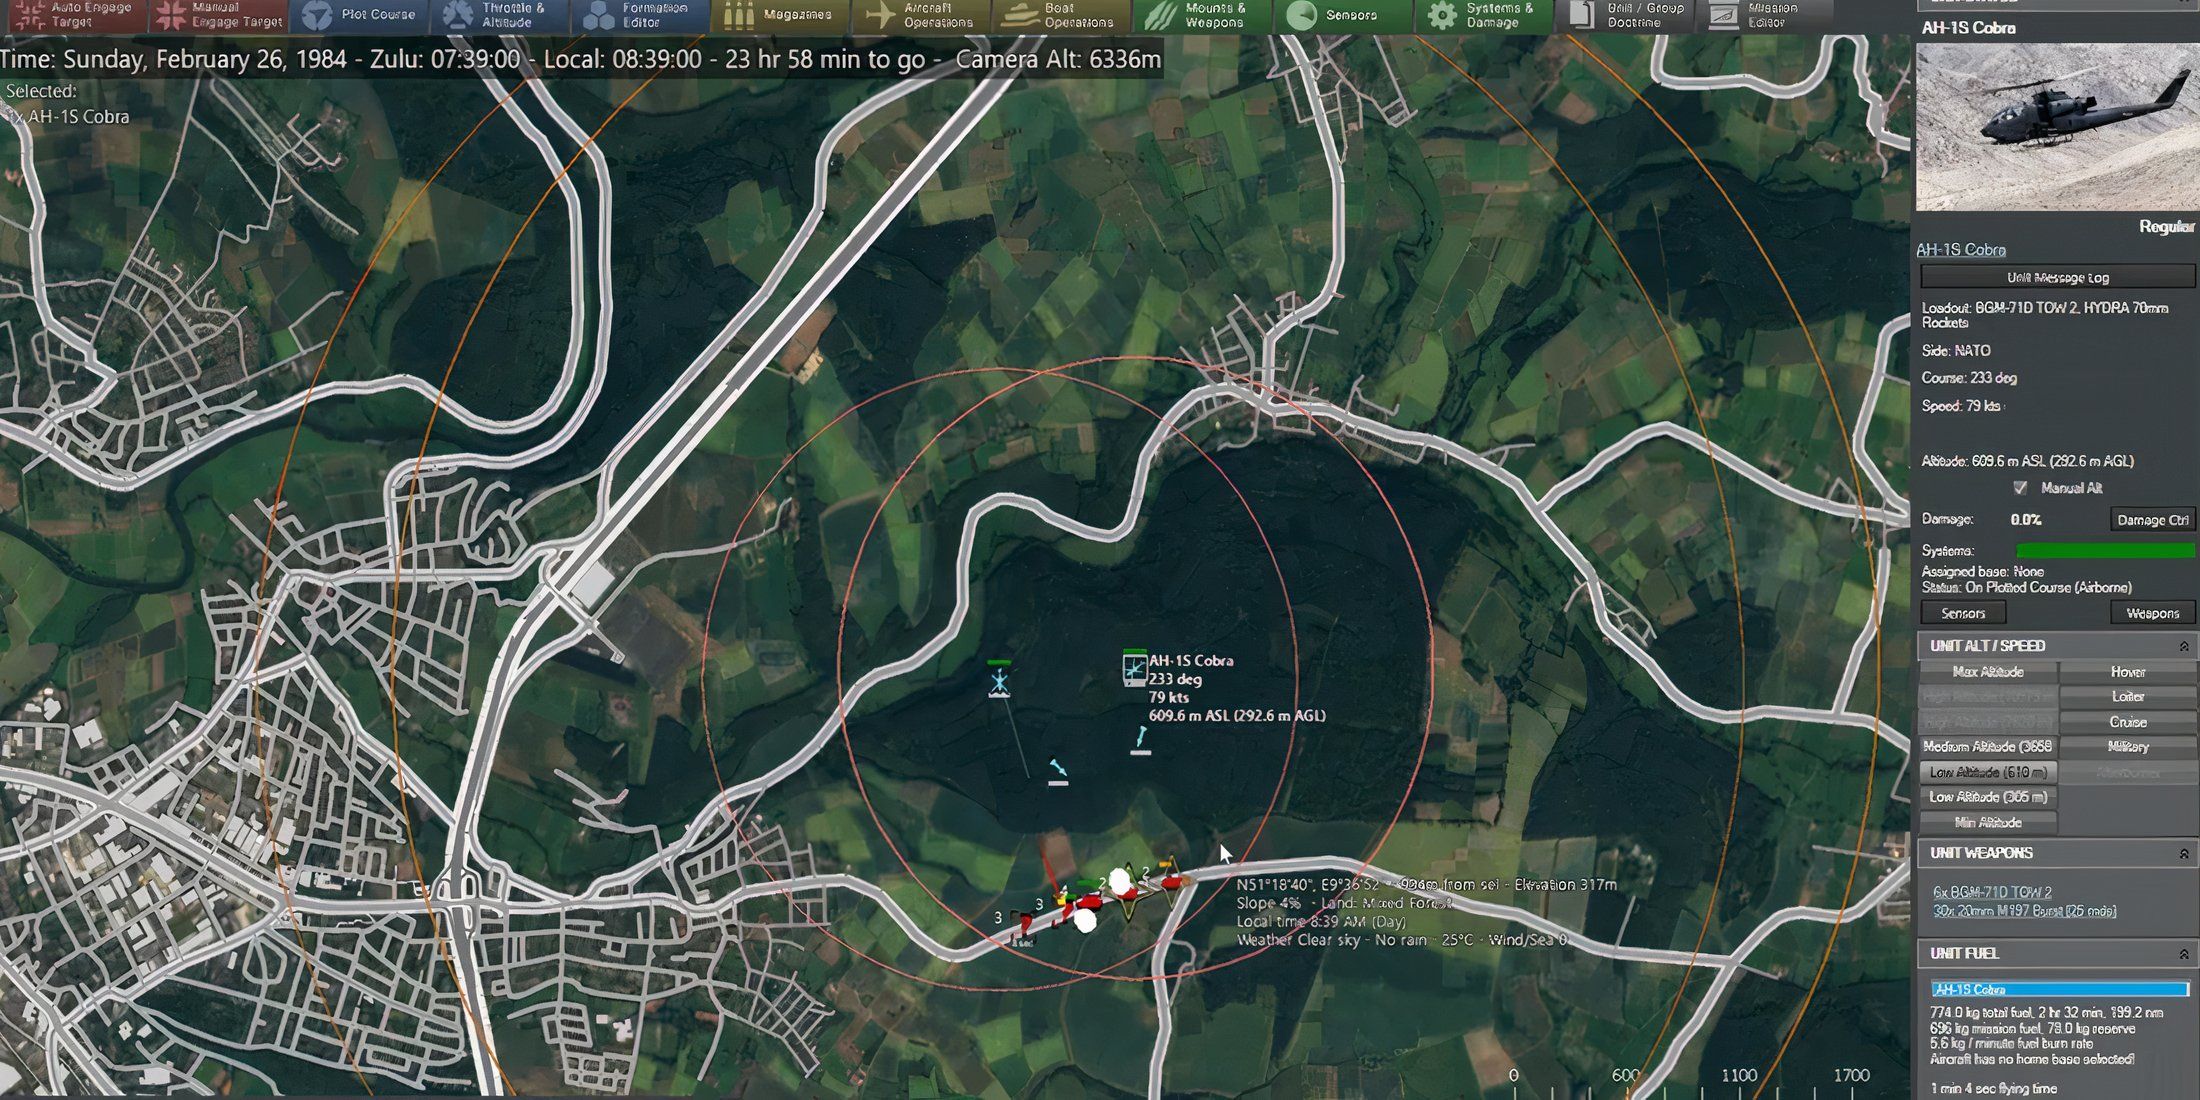Open the Plot Course tool
Image resolution: width=2200 pixels, height=1100 pixels.
point(360,15)
